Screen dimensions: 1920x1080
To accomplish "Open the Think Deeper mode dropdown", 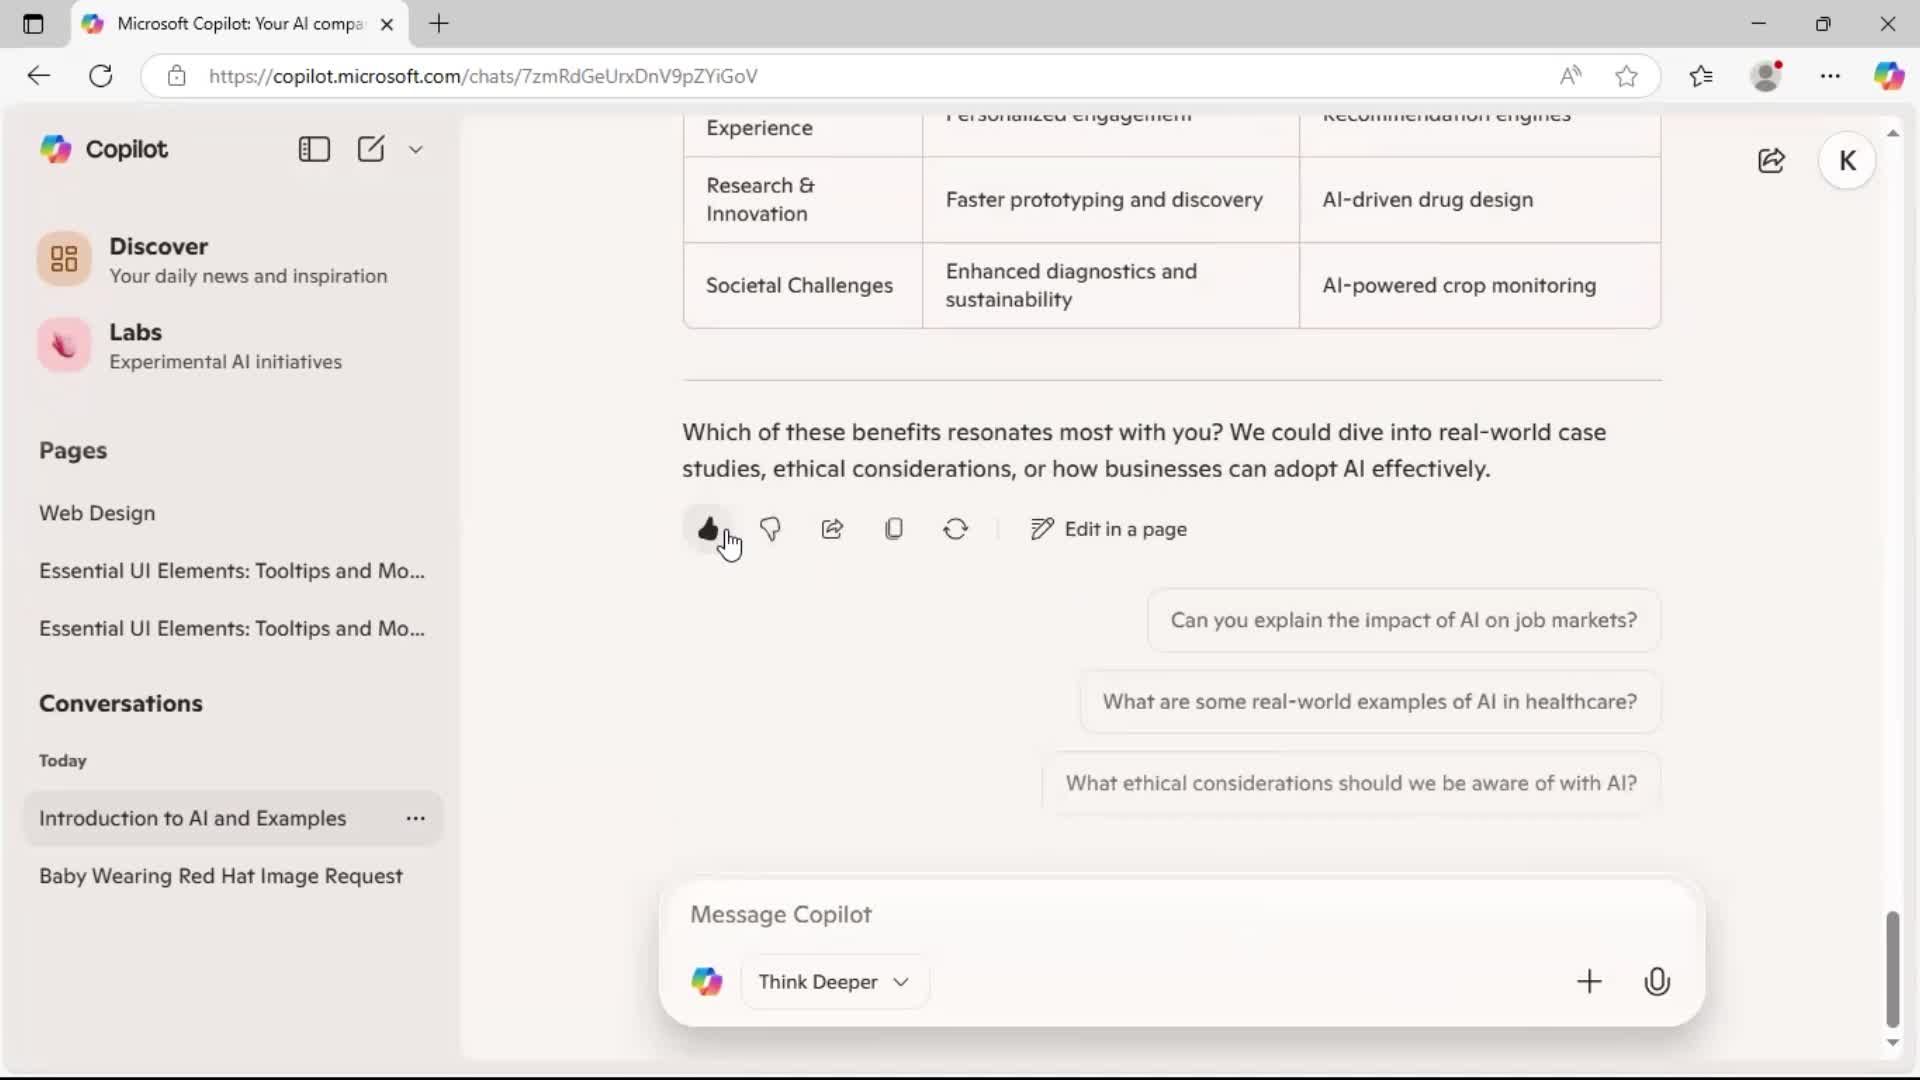I will tap(834, 982).
